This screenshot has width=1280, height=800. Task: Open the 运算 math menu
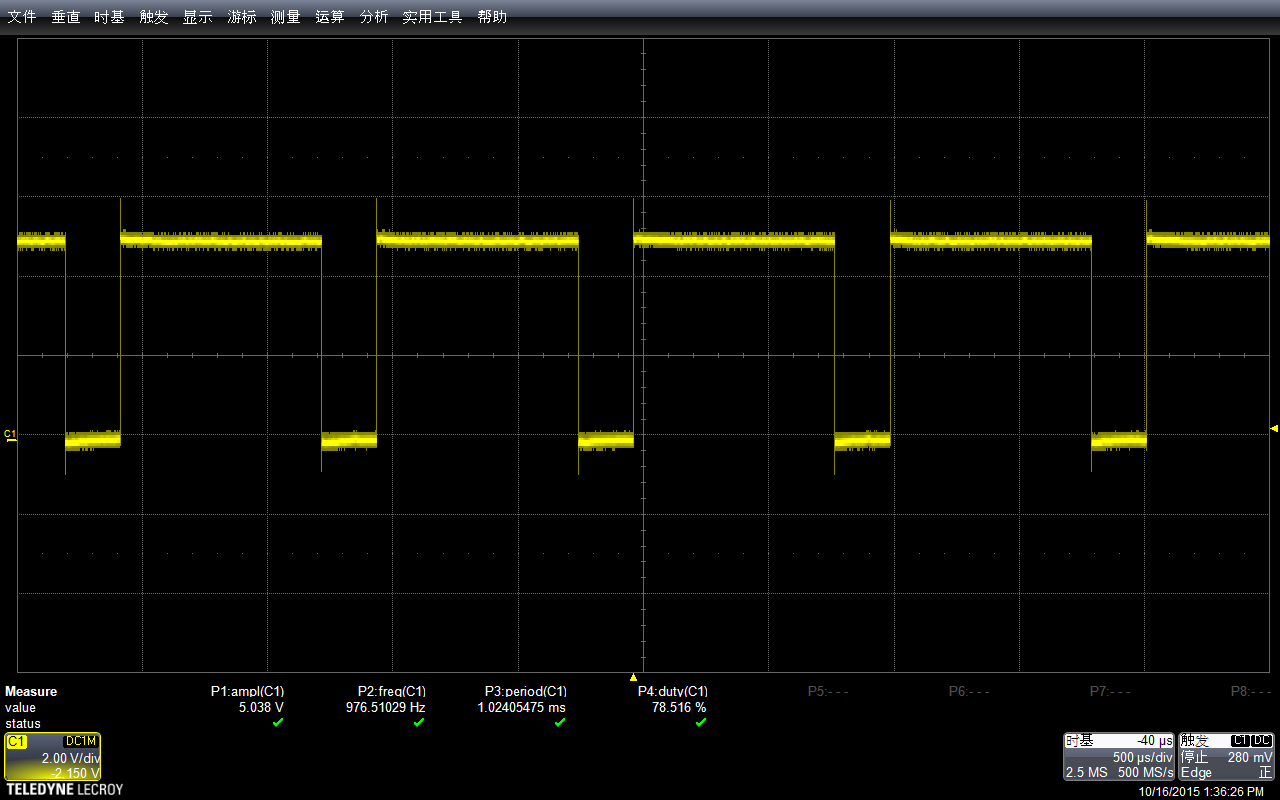click(x=329, y=16)
